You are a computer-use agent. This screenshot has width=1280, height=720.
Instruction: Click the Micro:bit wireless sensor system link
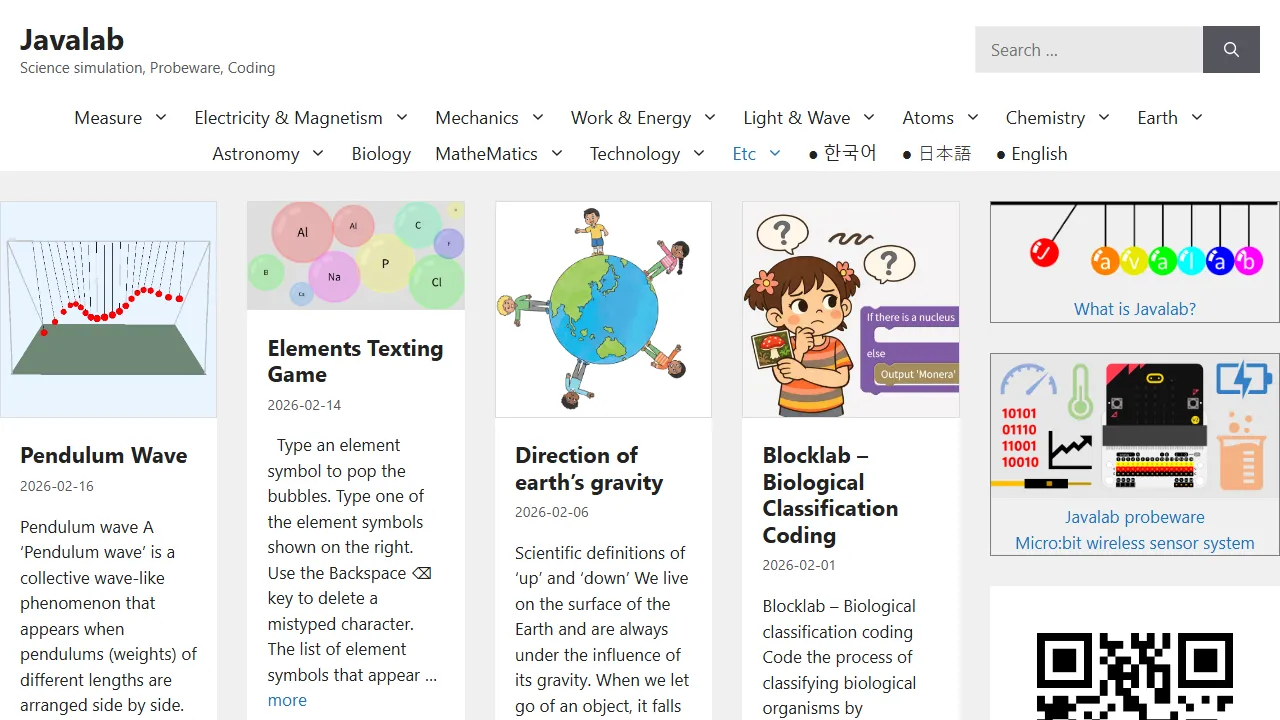[1133, 543]
